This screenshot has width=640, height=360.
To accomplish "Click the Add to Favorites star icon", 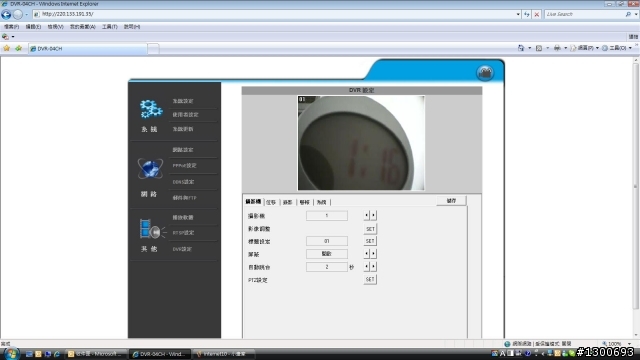I will coord(18,48).
